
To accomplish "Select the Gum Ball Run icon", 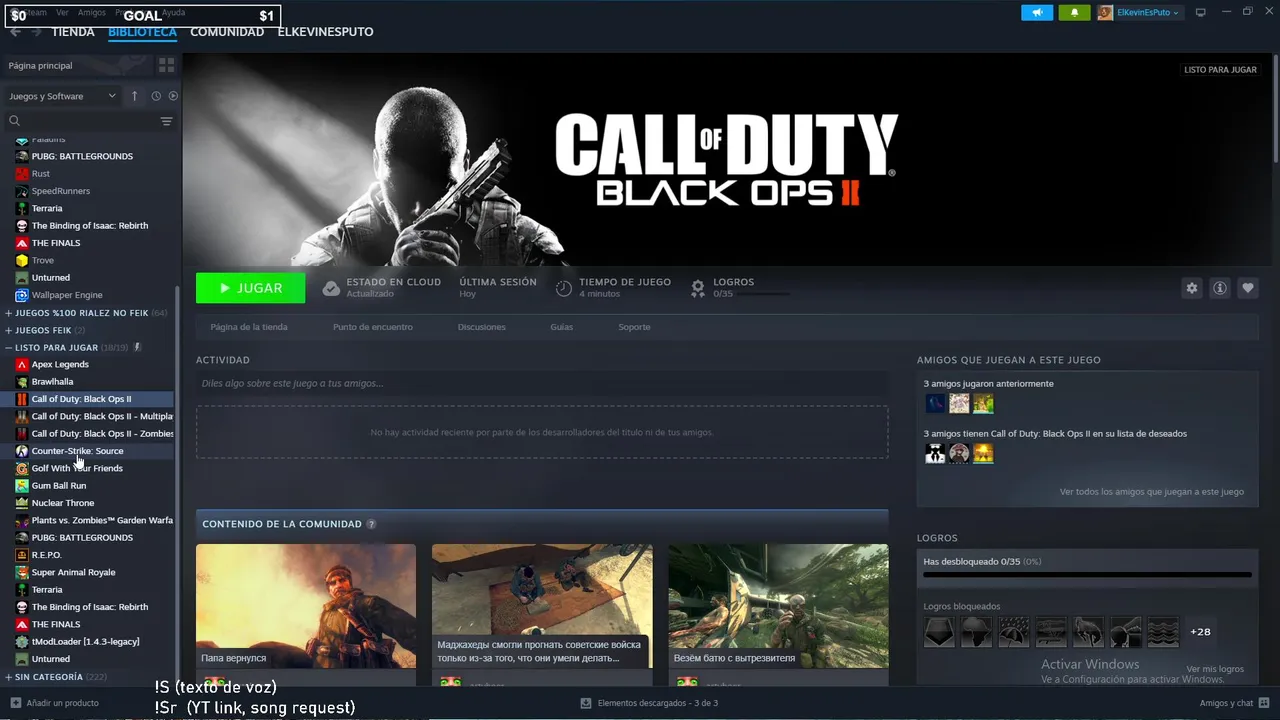I will tap(22, 486).
